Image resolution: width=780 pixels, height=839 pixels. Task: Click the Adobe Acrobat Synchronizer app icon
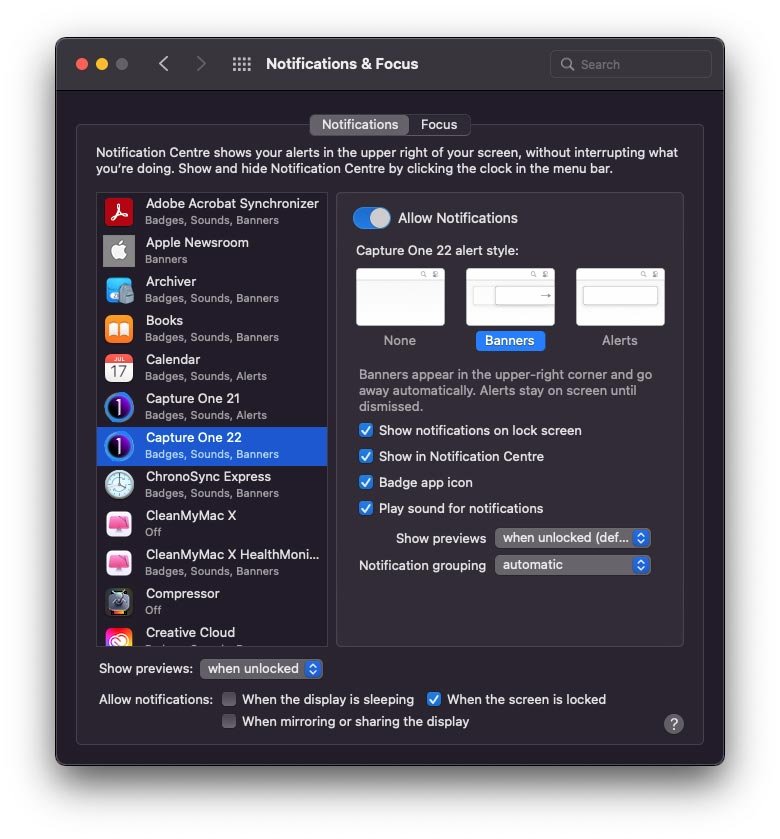click(x=119, y=212)
